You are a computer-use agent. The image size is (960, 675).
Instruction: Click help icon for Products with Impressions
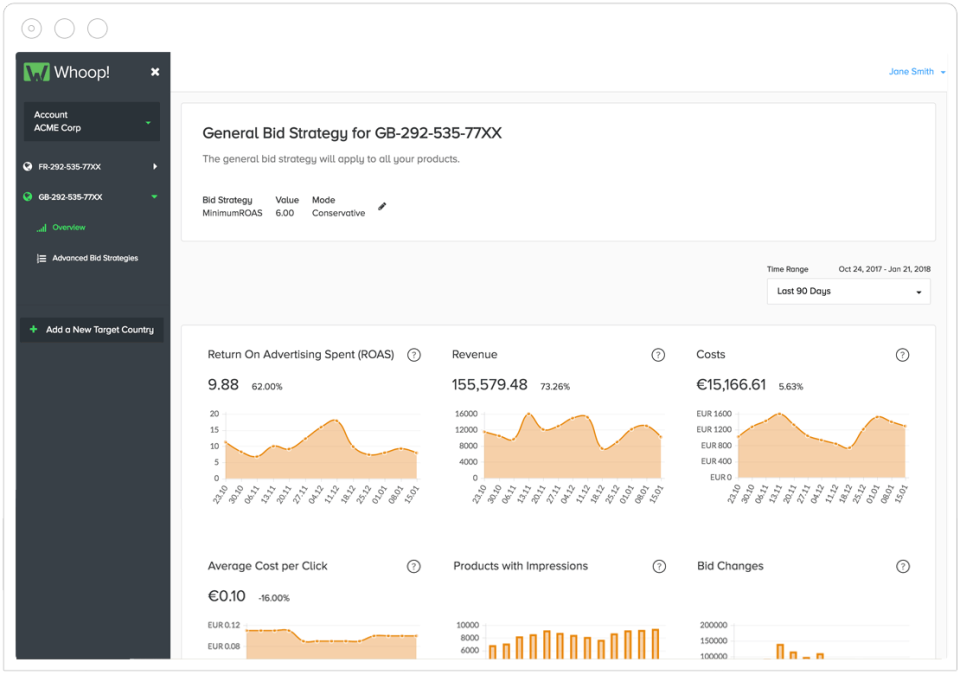[659, 567]
